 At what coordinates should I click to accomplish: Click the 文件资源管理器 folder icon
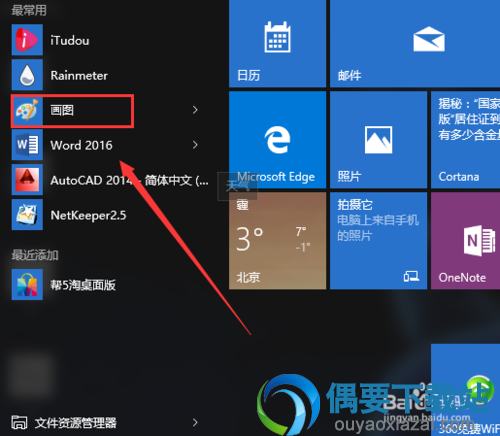(x=19, y=422)
